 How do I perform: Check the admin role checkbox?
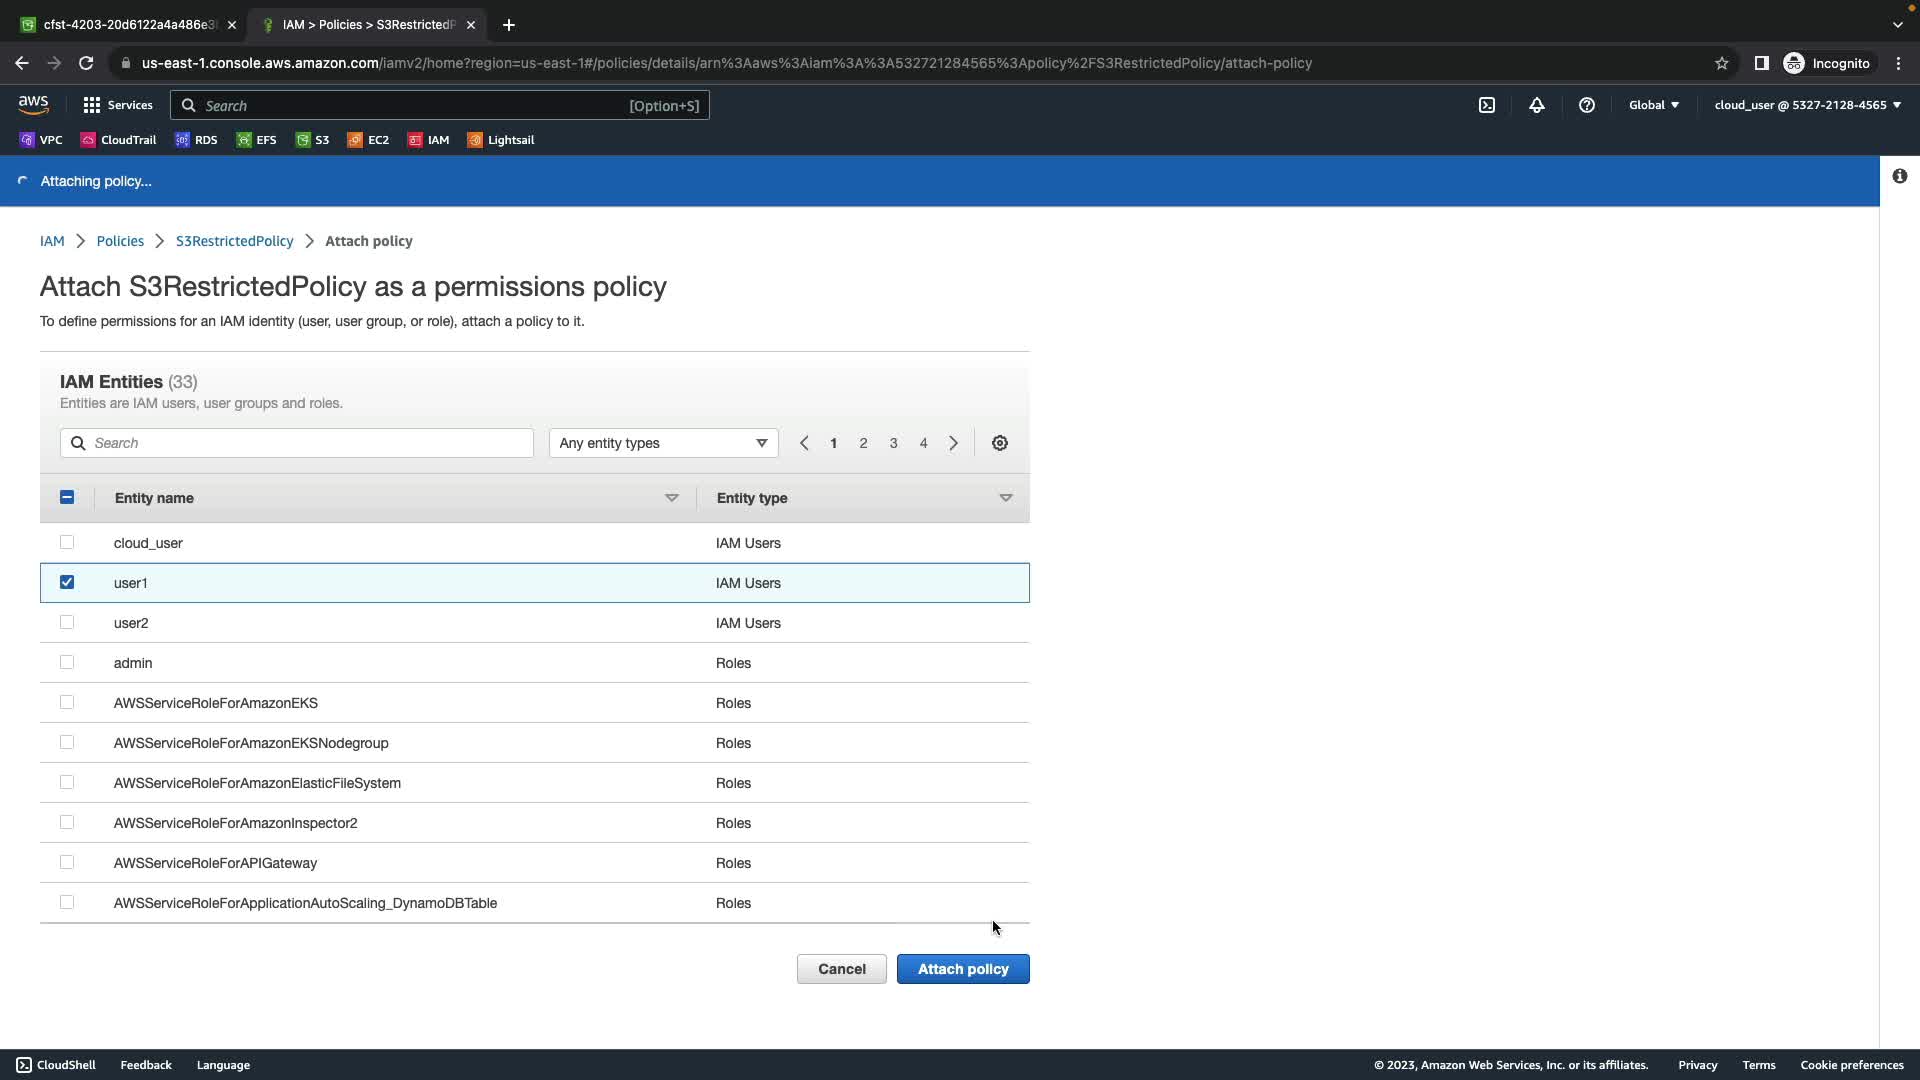click(x=67, y=662)
